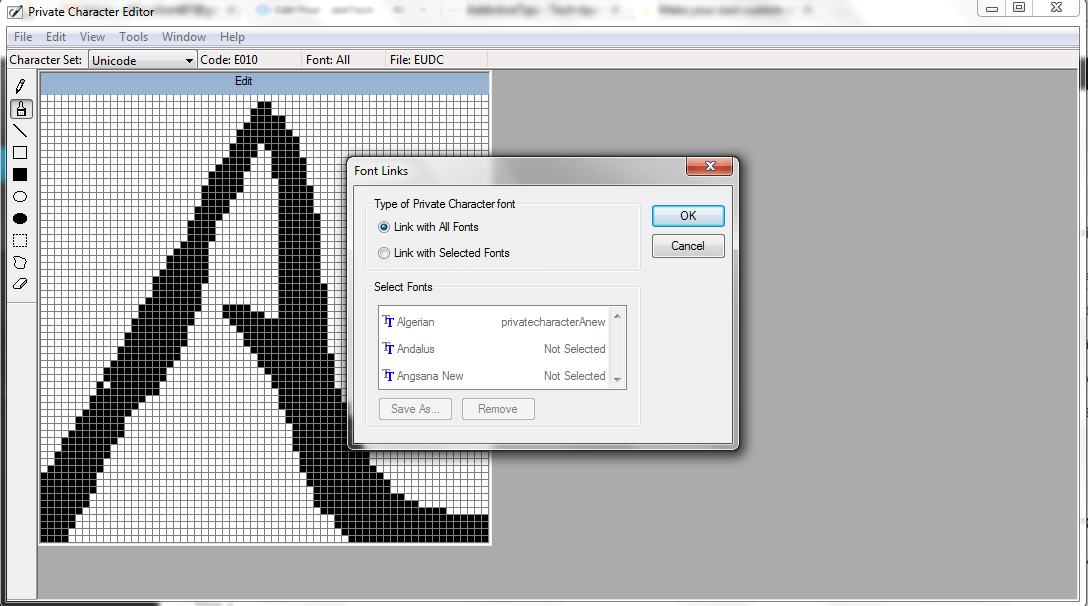The height and width of the screenshot is (606, 1088).
Task: Open the Edit menu
Action: 56,37
